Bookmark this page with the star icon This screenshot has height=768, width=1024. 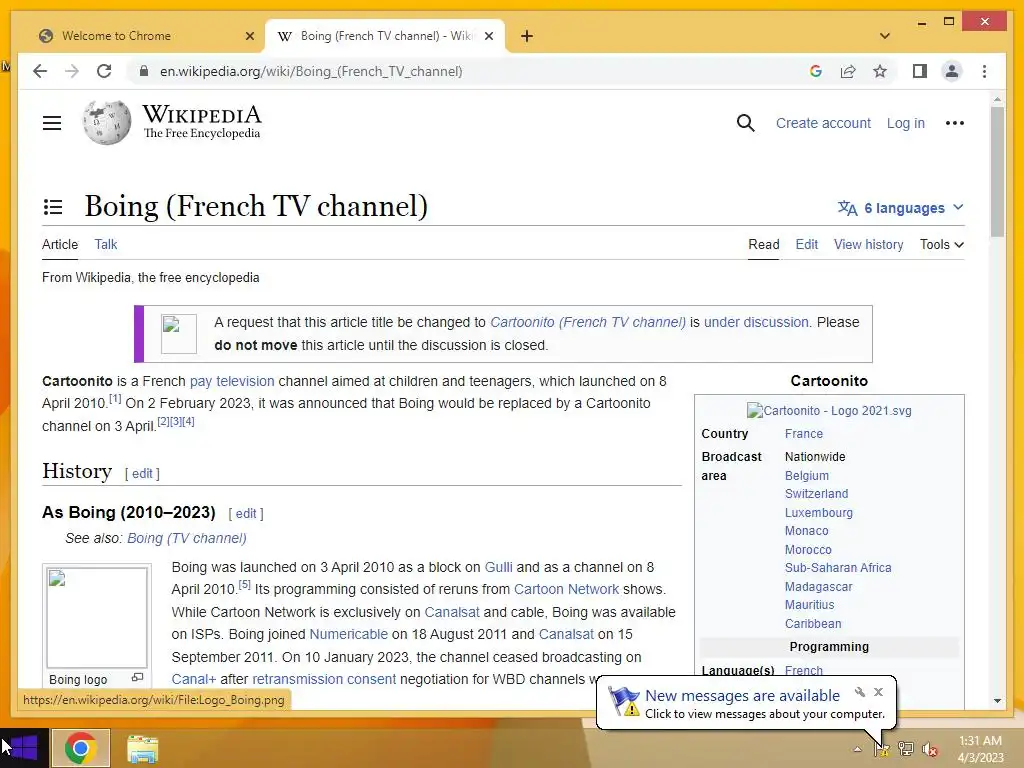click(x=880, y=71)
